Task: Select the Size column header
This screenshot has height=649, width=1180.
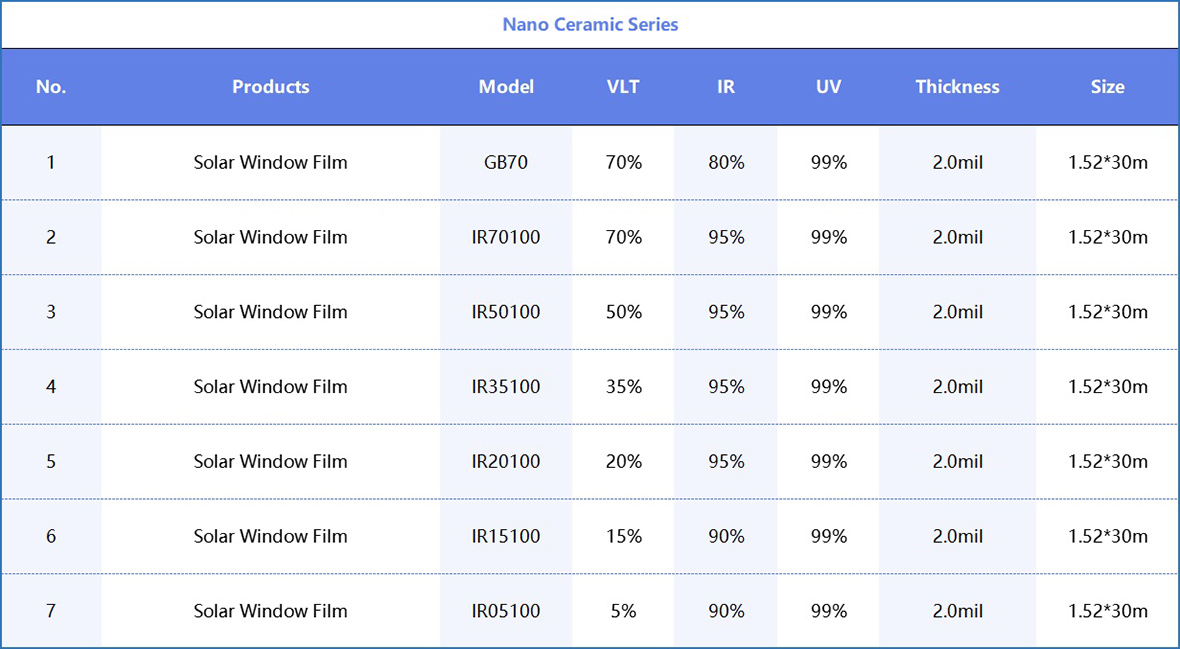Action: pyautogui.click(x=1107, y=87)
